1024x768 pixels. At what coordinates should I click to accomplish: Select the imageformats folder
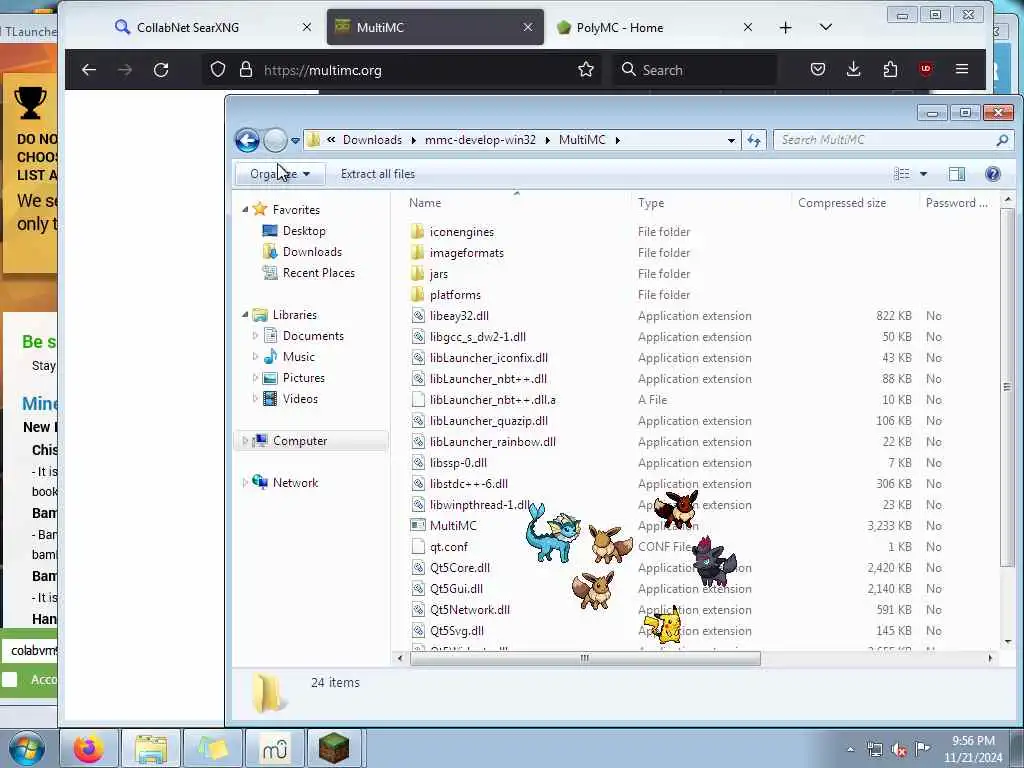(466, 253)
